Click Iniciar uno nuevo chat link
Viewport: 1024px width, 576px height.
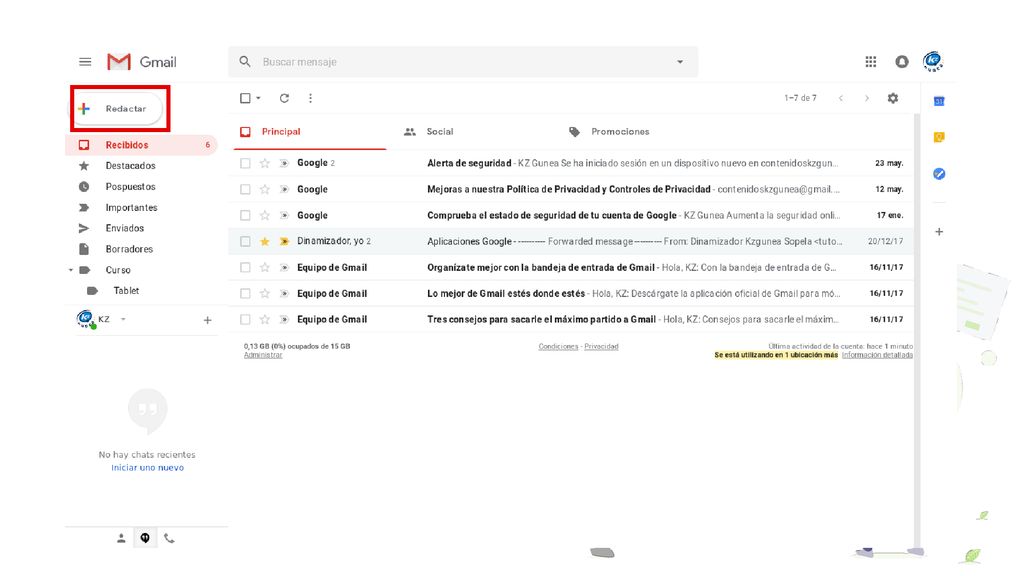click(x=147, y=468)
